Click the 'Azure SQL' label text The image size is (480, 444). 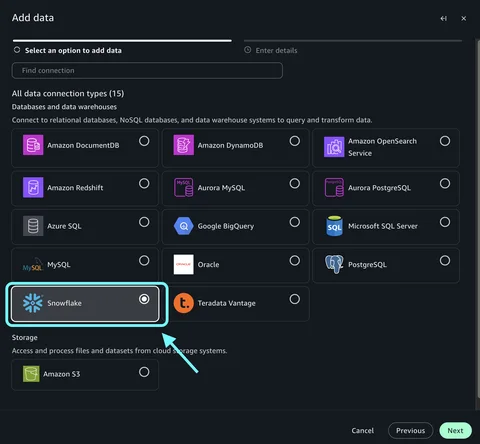(64, 226)
